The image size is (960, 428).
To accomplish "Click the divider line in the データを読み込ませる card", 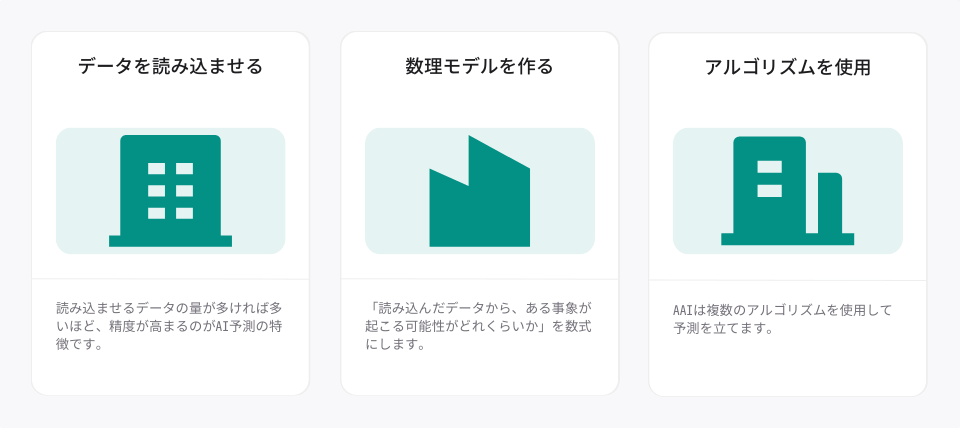I will [170, 279].
